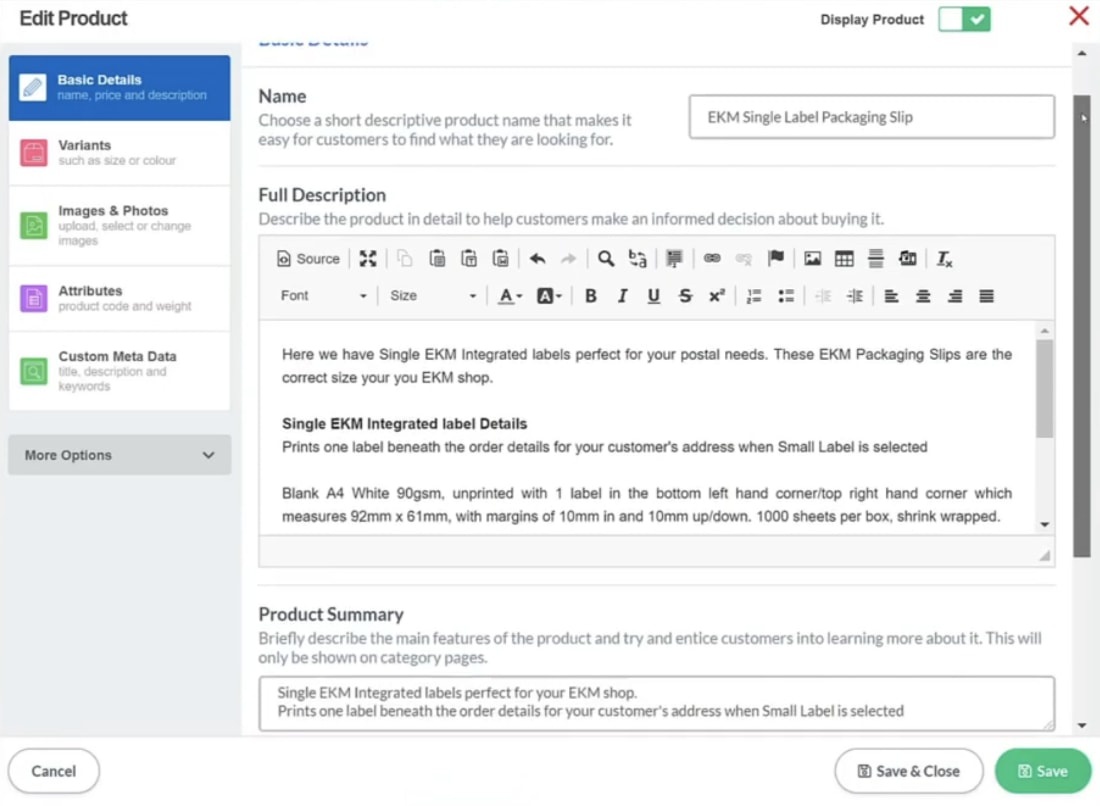
Task: Click the Product Summary text box
Action: point(656,703)
